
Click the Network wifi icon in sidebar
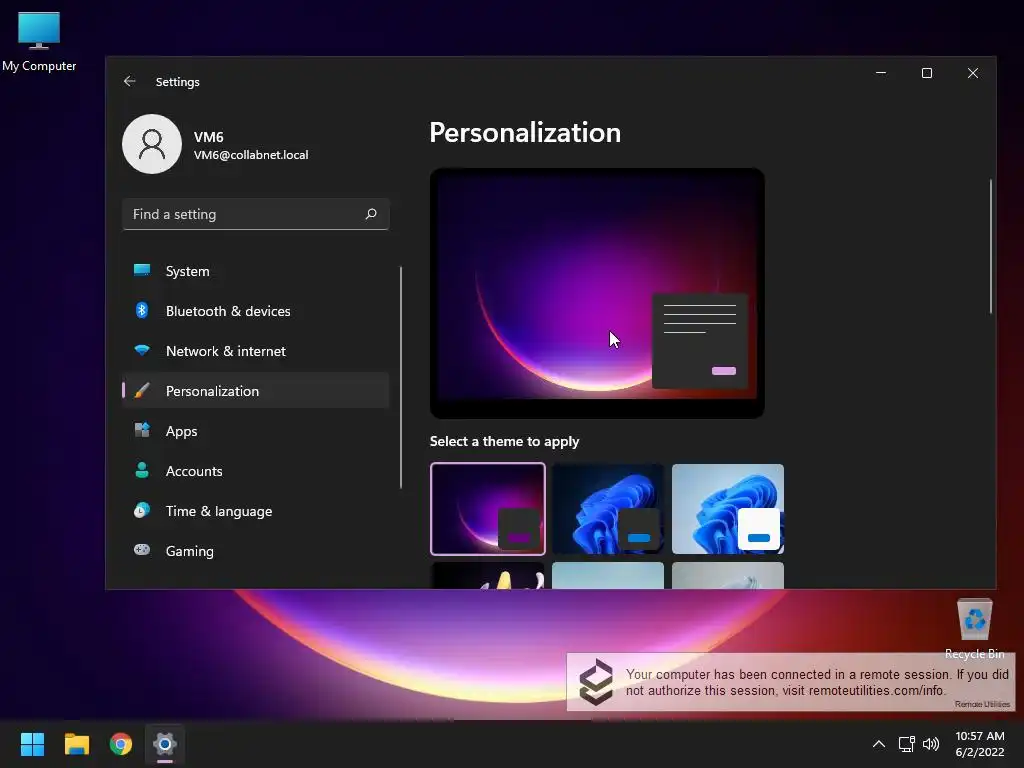[x=142, y=350]
